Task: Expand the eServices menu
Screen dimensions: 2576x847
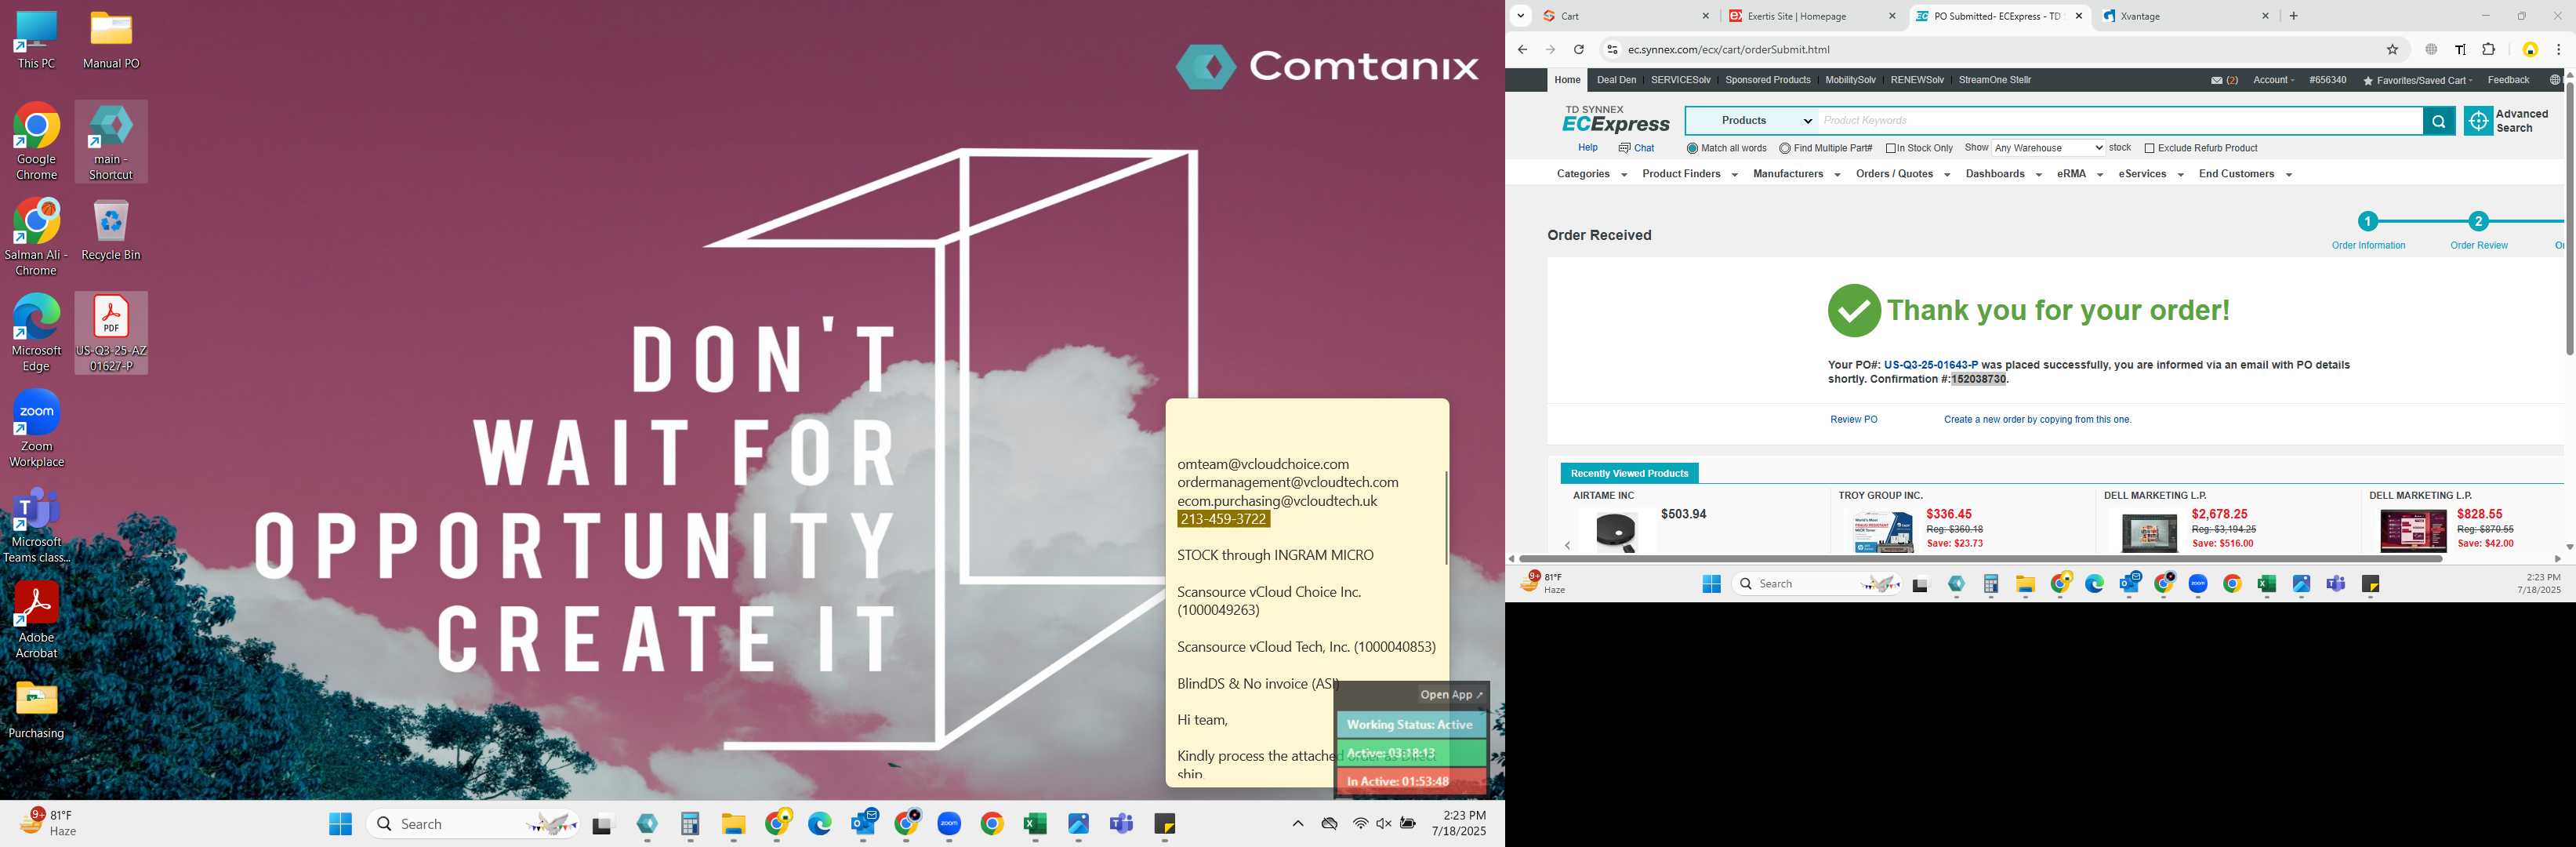Action: click(x=2150, y=174)
